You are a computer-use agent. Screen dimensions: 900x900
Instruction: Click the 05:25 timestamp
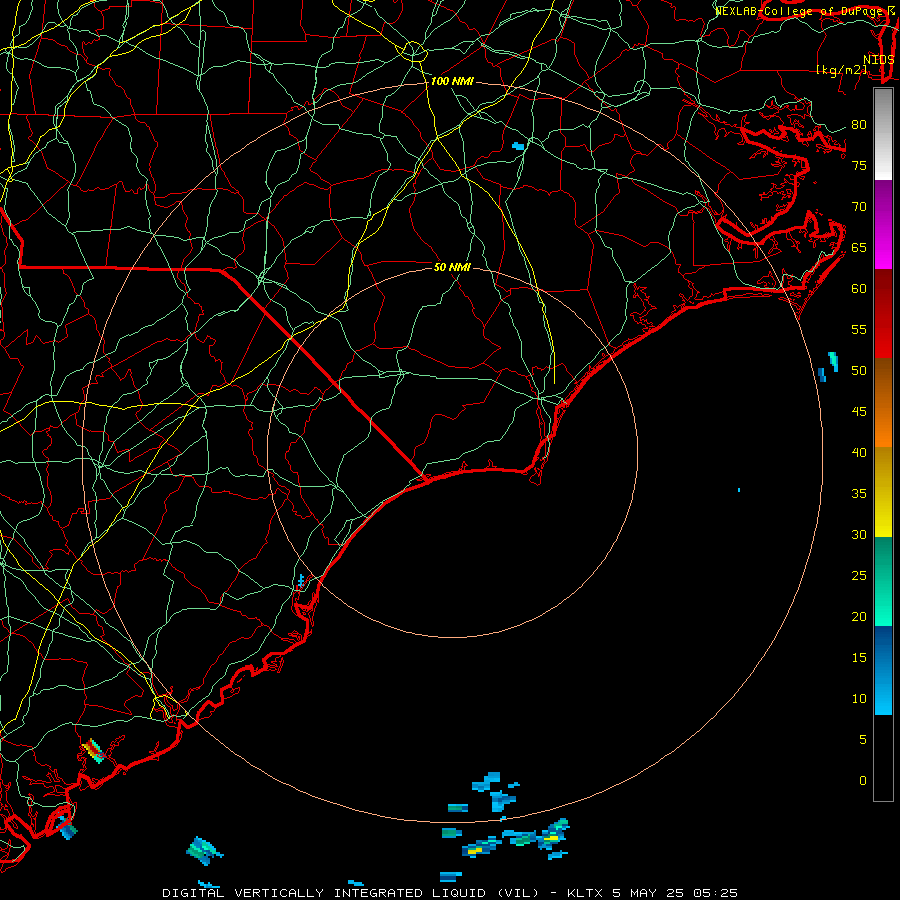pos(715,893)
